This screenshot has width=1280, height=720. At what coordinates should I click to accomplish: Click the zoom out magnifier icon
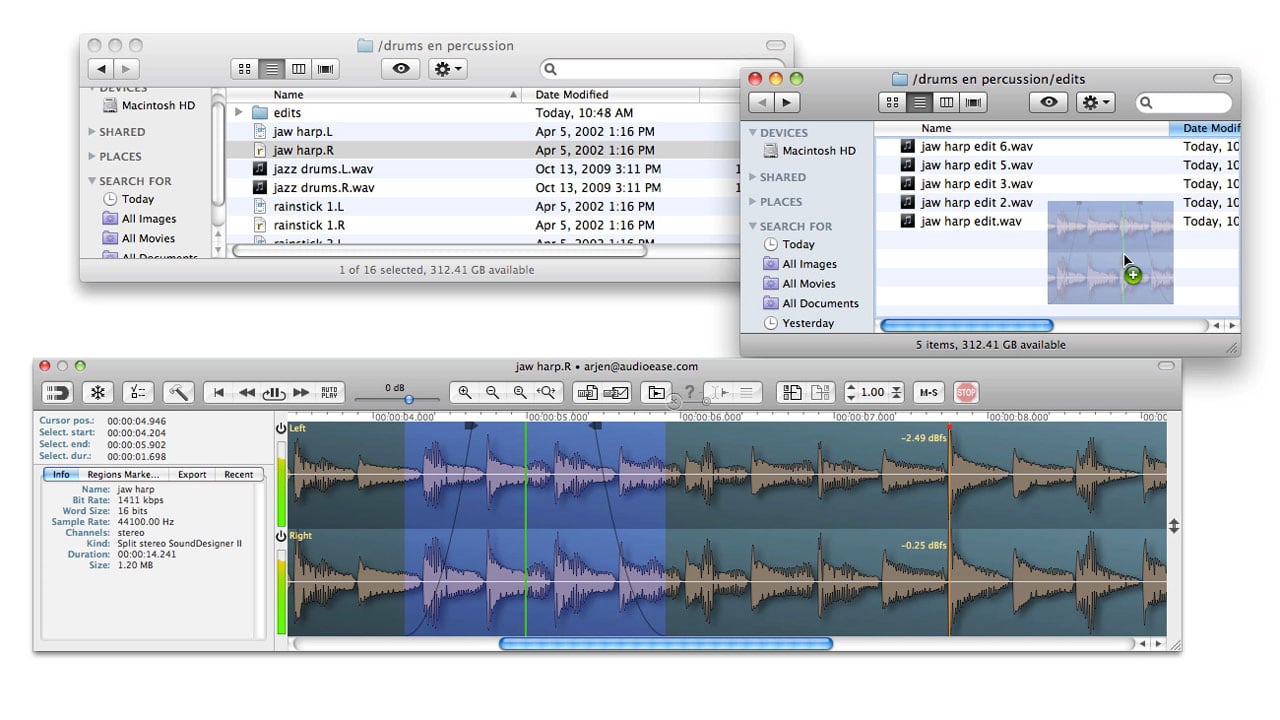(x=492, y=393)
